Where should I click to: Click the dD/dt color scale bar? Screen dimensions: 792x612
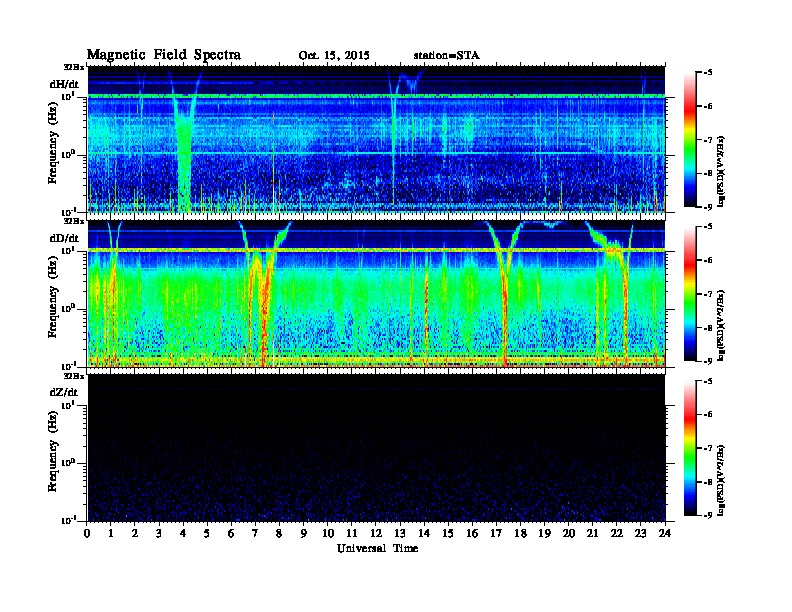tap(690, 294)
